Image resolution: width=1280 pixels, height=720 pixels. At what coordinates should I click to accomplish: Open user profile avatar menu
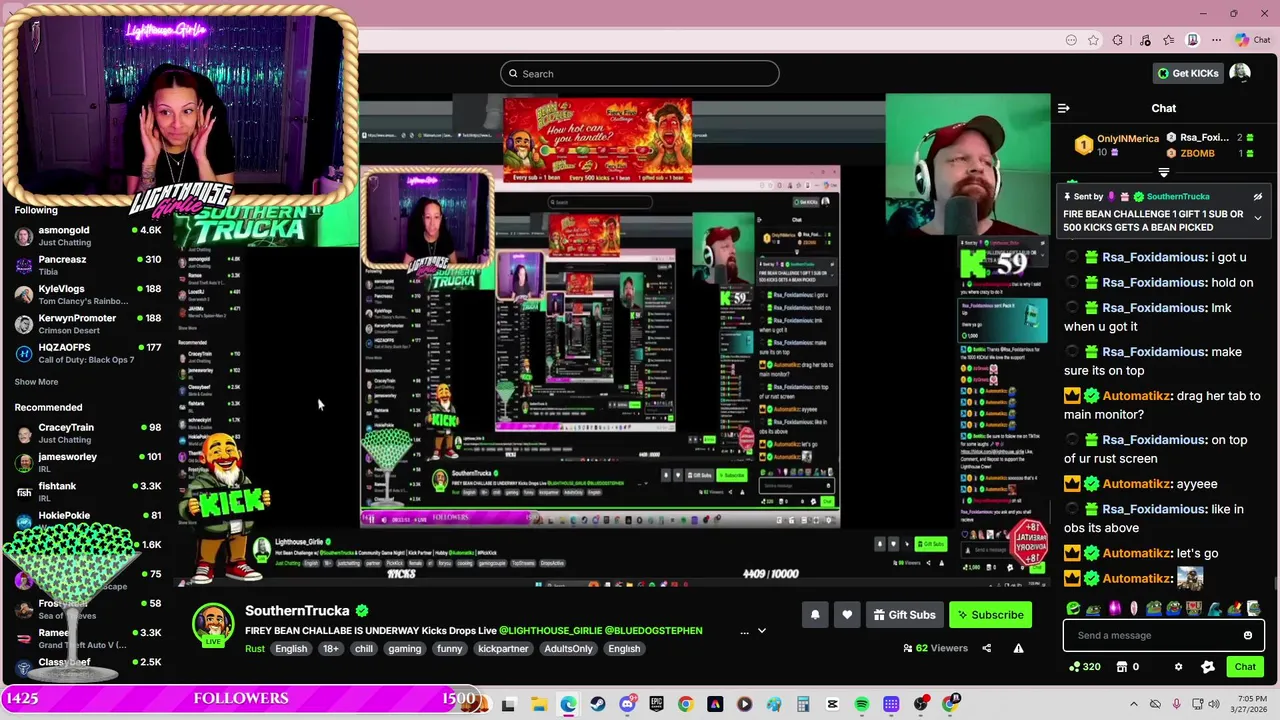tap(1240, 73)
